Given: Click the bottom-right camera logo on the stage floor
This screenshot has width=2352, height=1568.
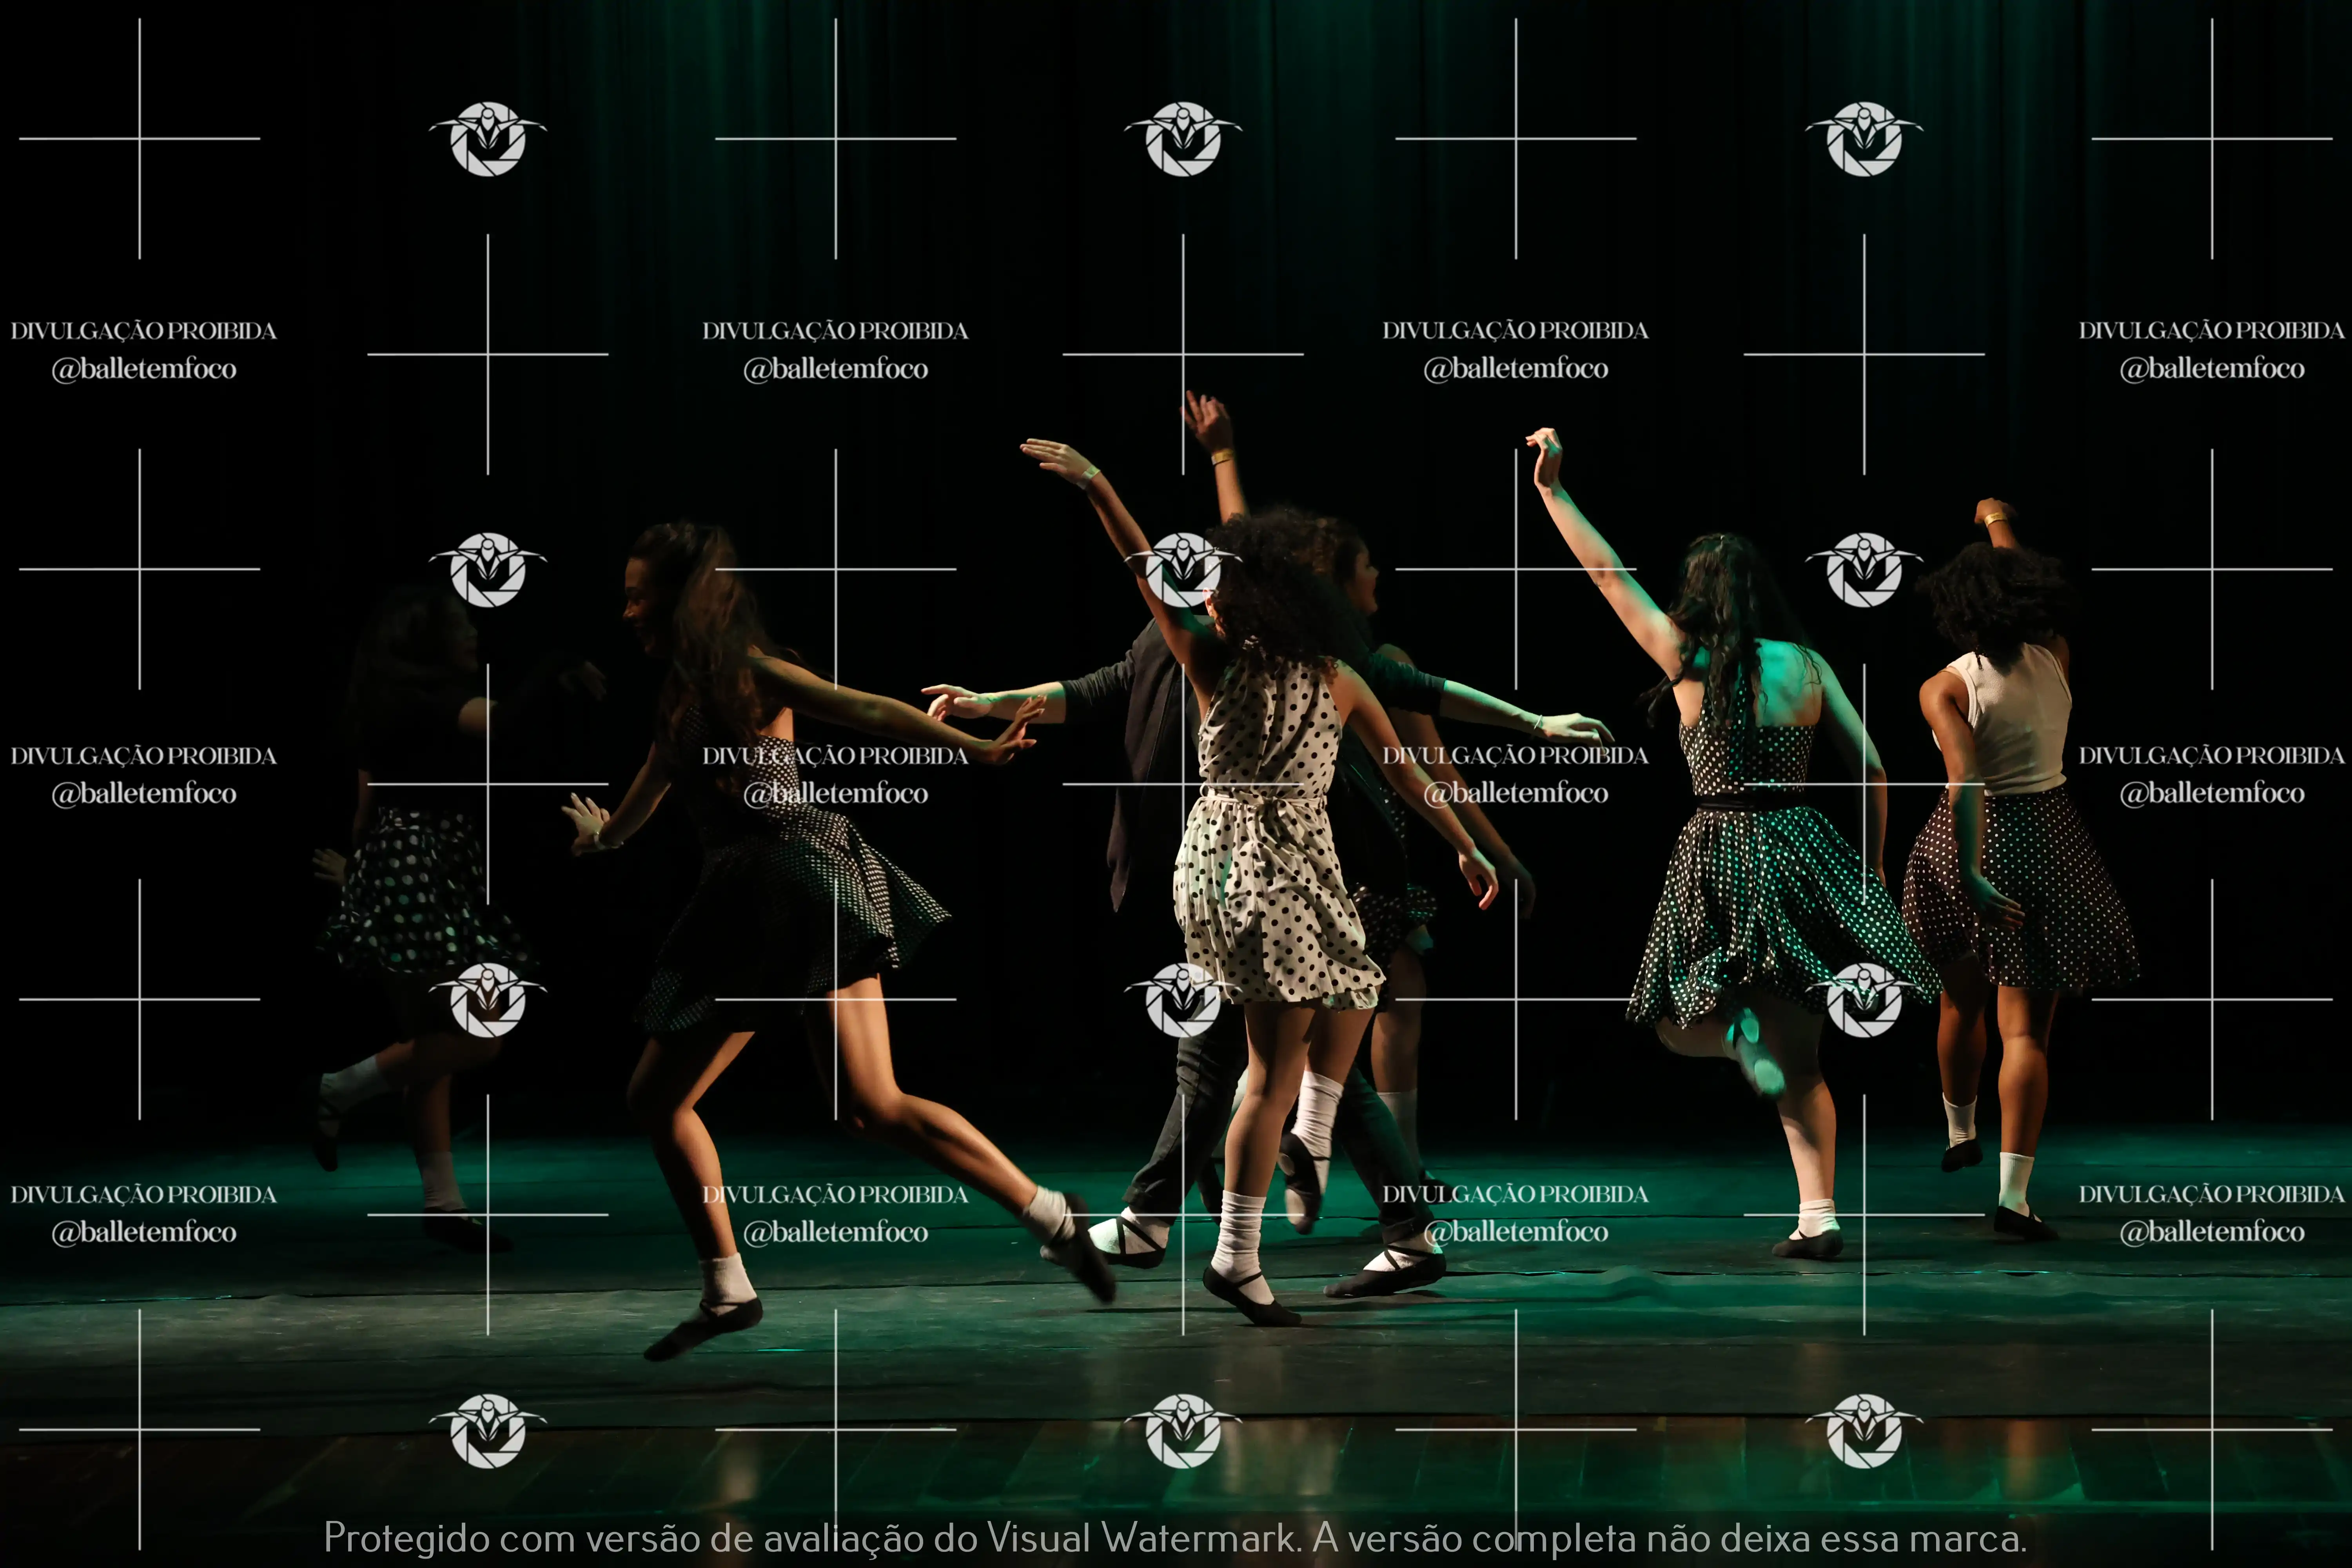Looking at the screenshot, I should pyautogui.click(x=1863, y=1431).
